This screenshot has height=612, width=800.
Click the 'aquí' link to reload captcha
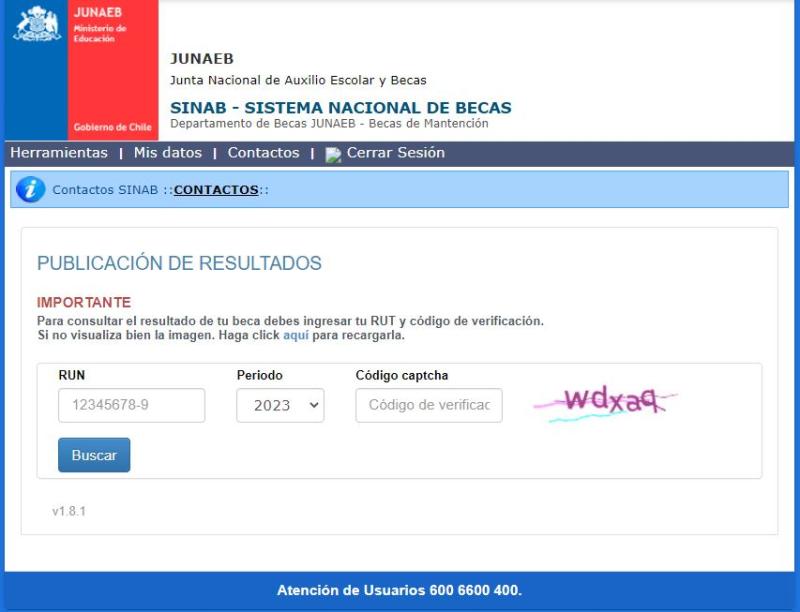point(295,335)
